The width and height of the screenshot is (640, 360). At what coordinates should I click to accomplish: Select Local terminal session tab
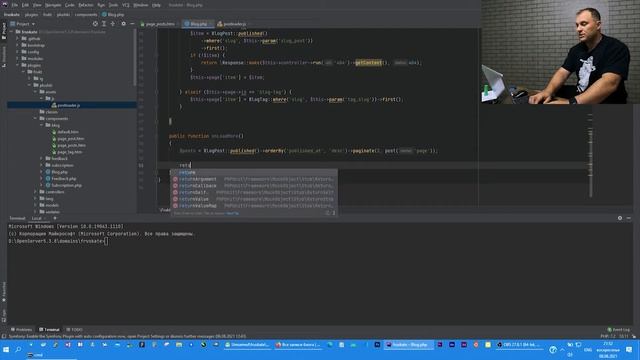tap(37, 218)
